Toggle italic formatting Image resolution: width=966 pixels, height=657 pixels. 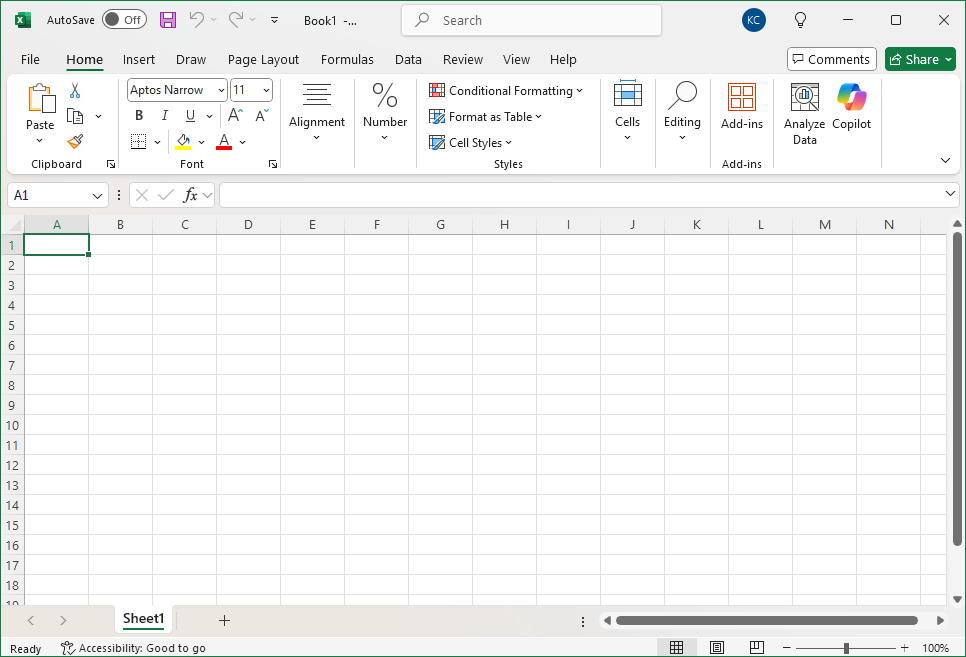[164, 116]
